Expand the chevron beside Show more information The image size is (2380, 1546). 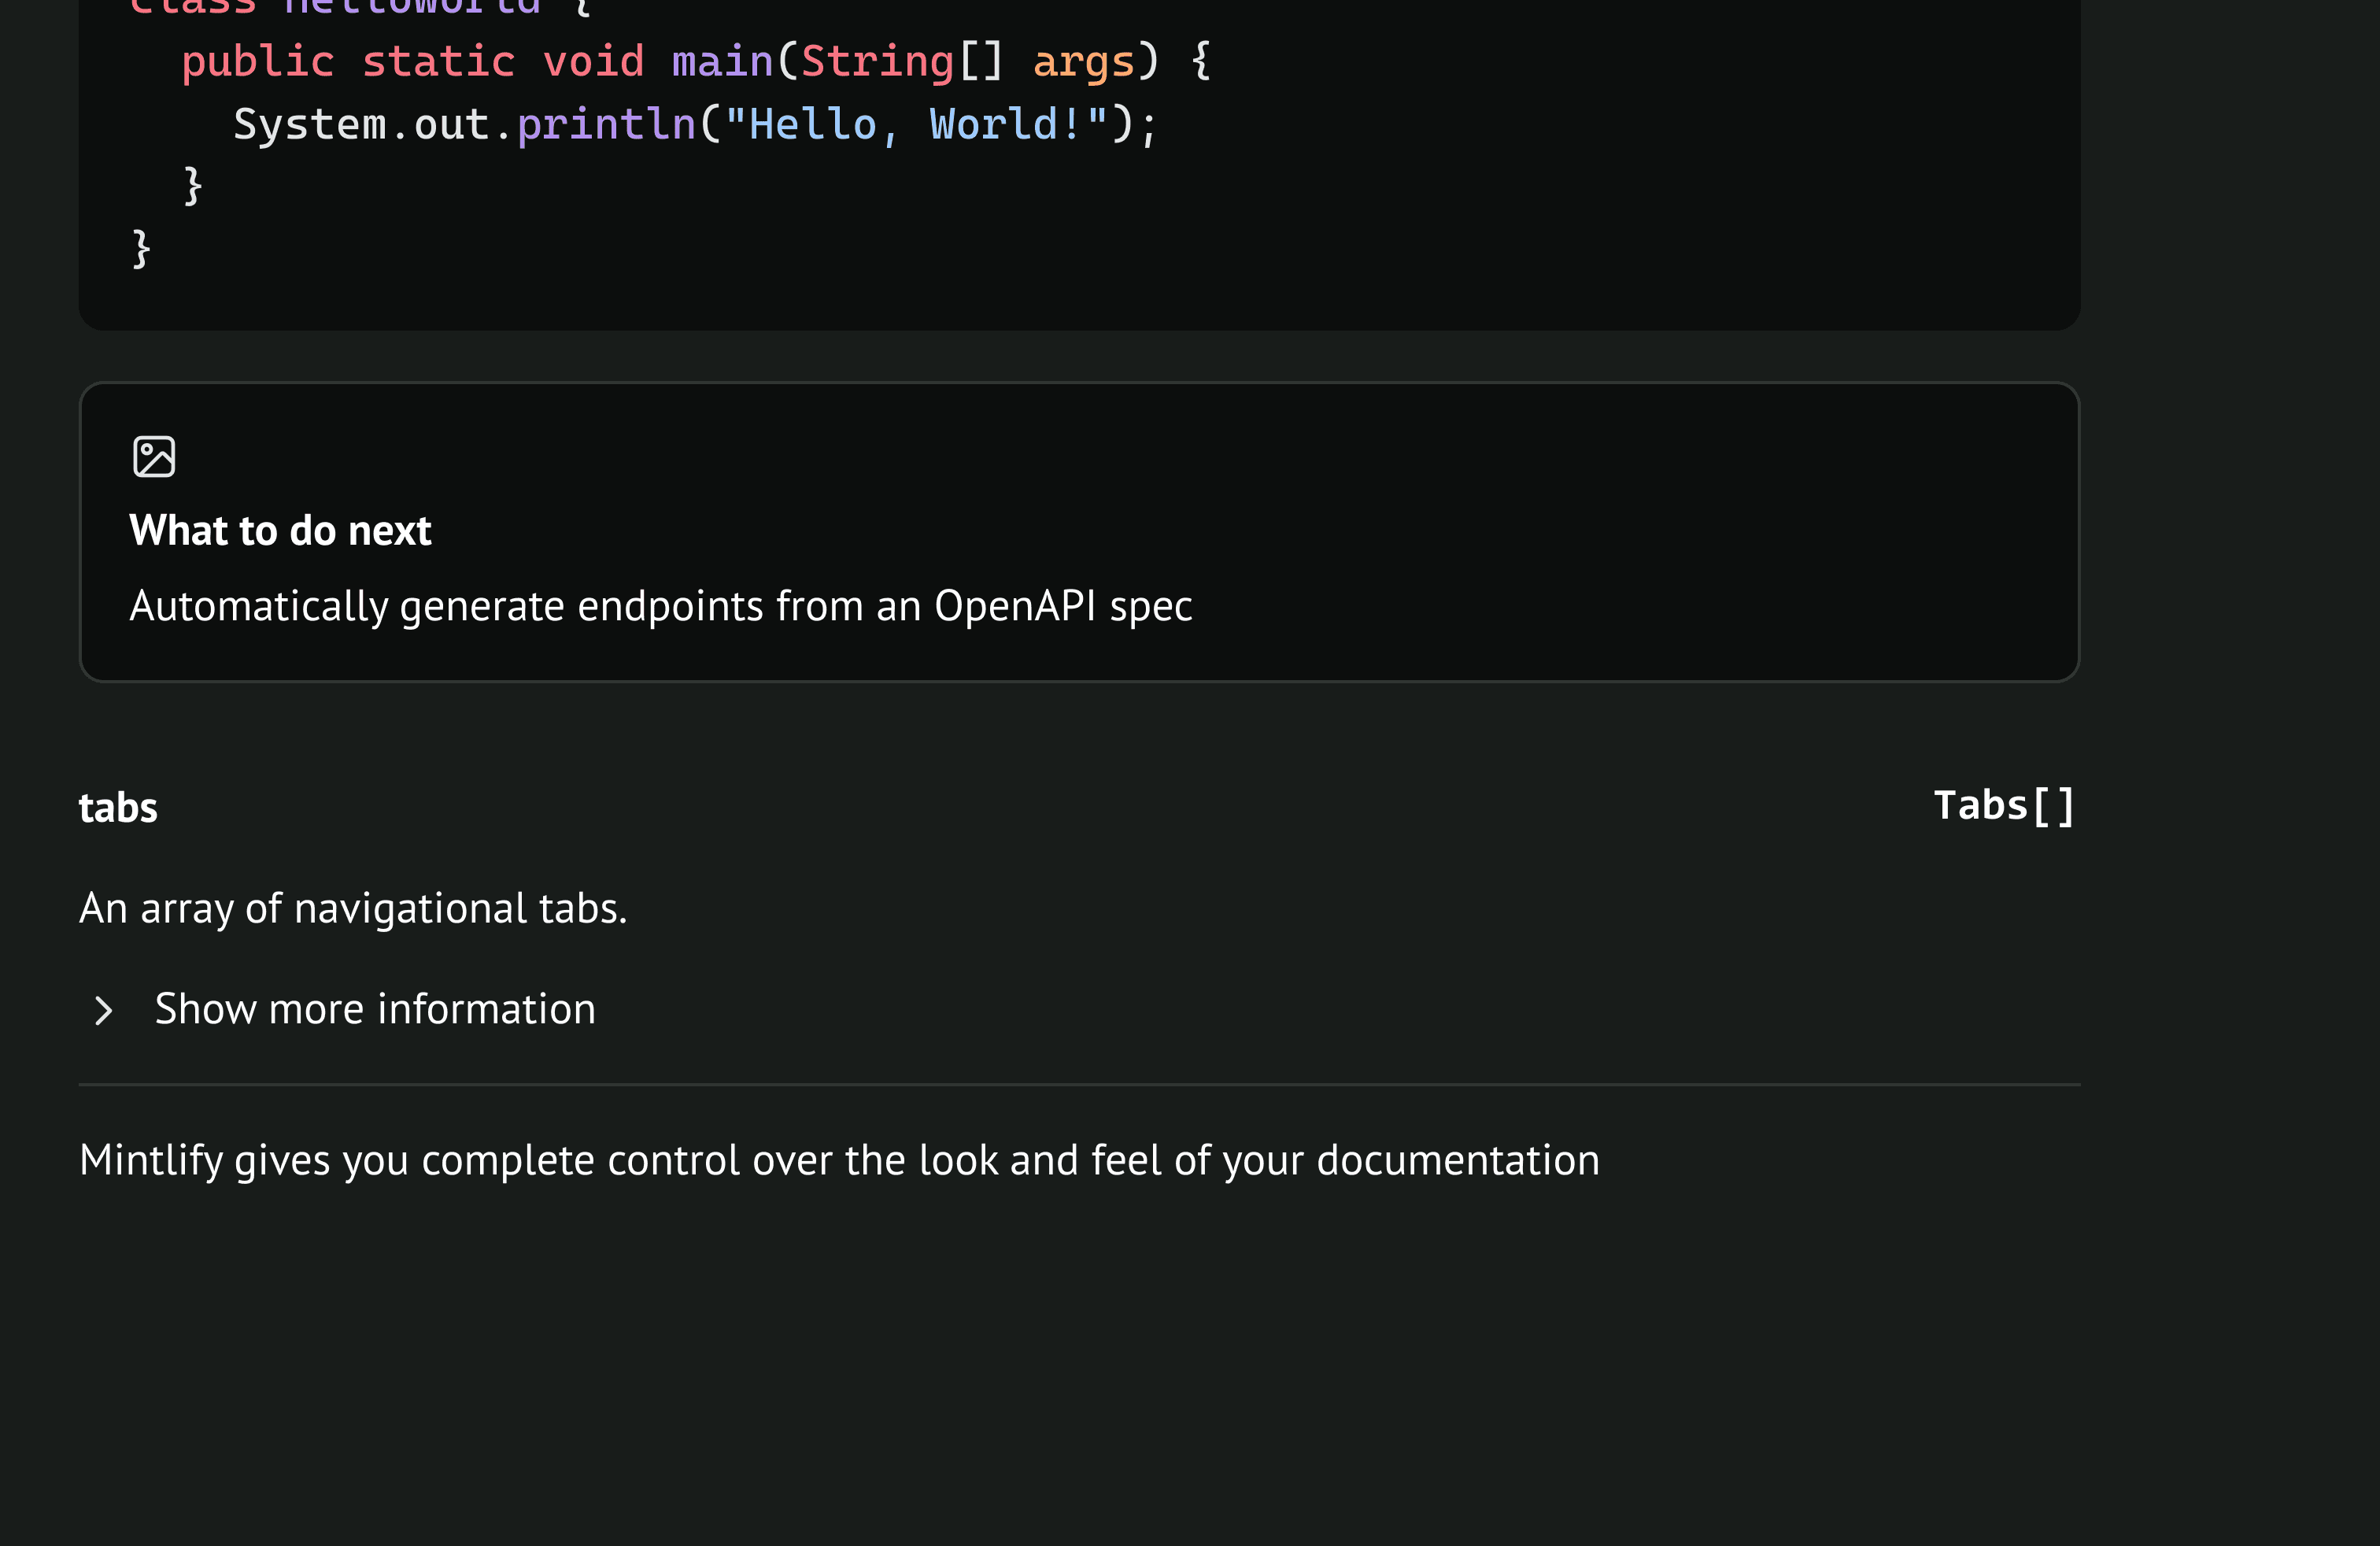click(103, 1010)
